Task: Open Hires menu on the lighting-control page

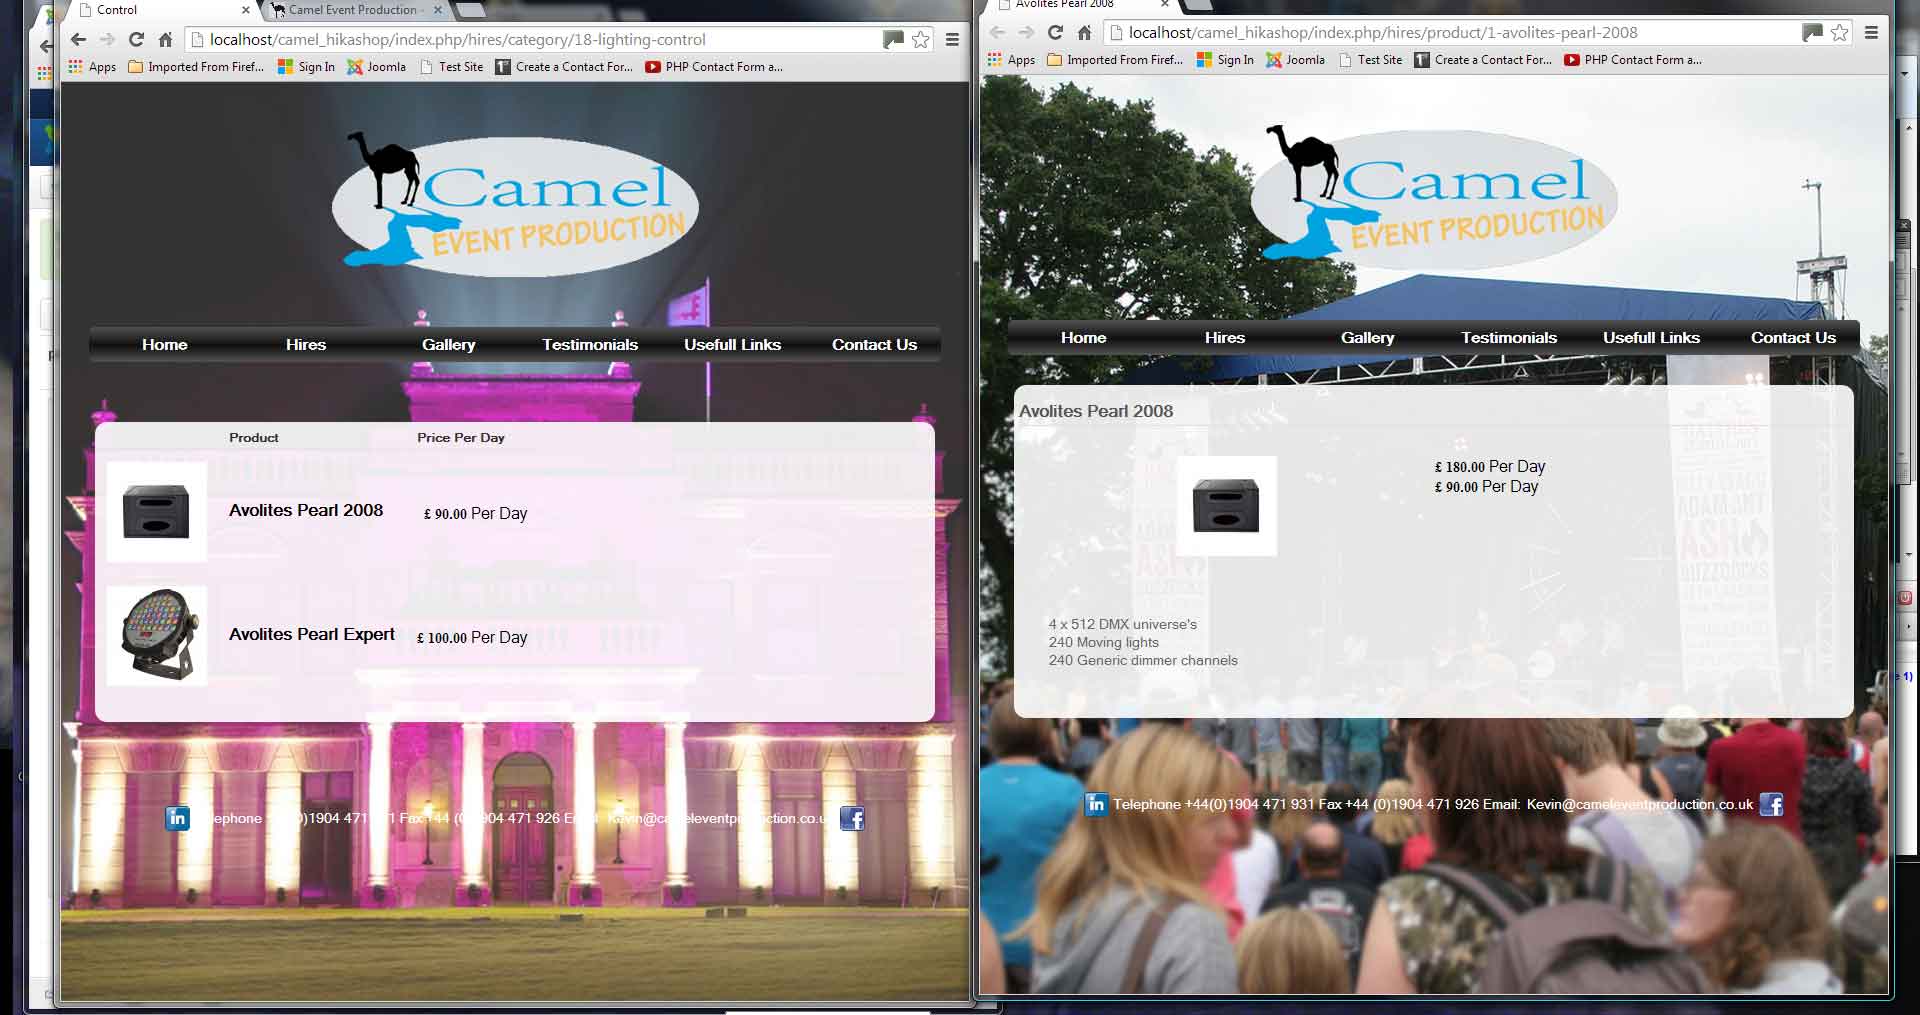Action: [306, 345]
